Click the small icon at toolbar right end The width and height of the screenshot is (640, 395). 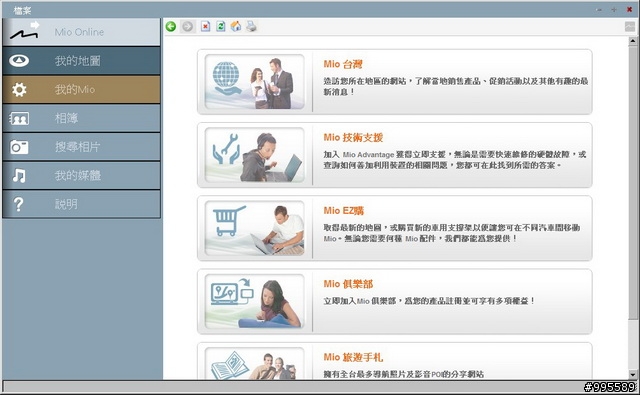click(x=629, y=27)
